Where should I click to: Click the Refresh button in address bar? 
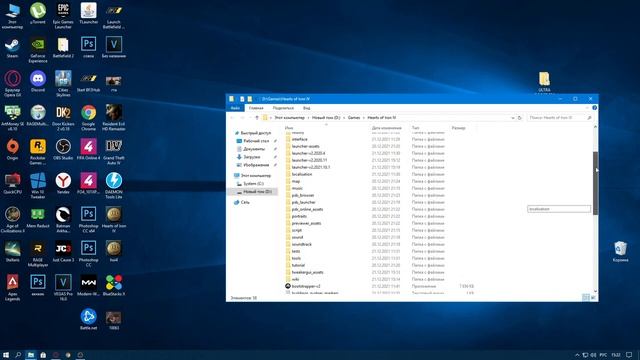click(520, 118)
